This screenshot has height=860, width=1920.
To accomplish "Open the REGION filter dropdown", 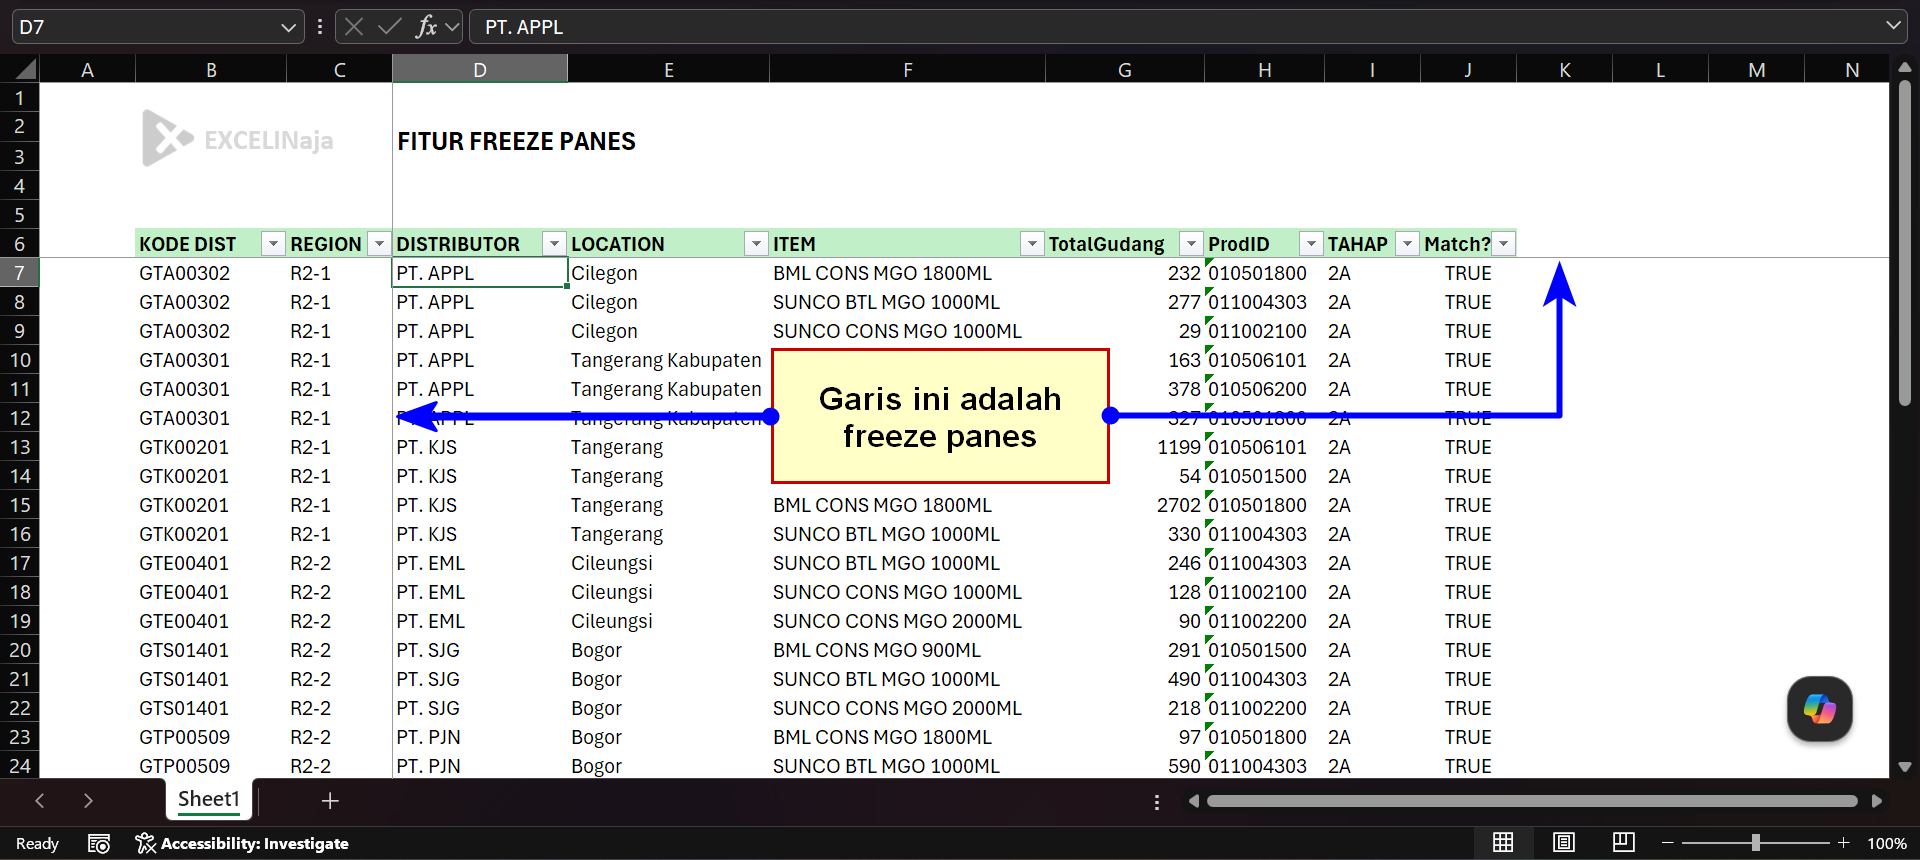I will [379, 244].
